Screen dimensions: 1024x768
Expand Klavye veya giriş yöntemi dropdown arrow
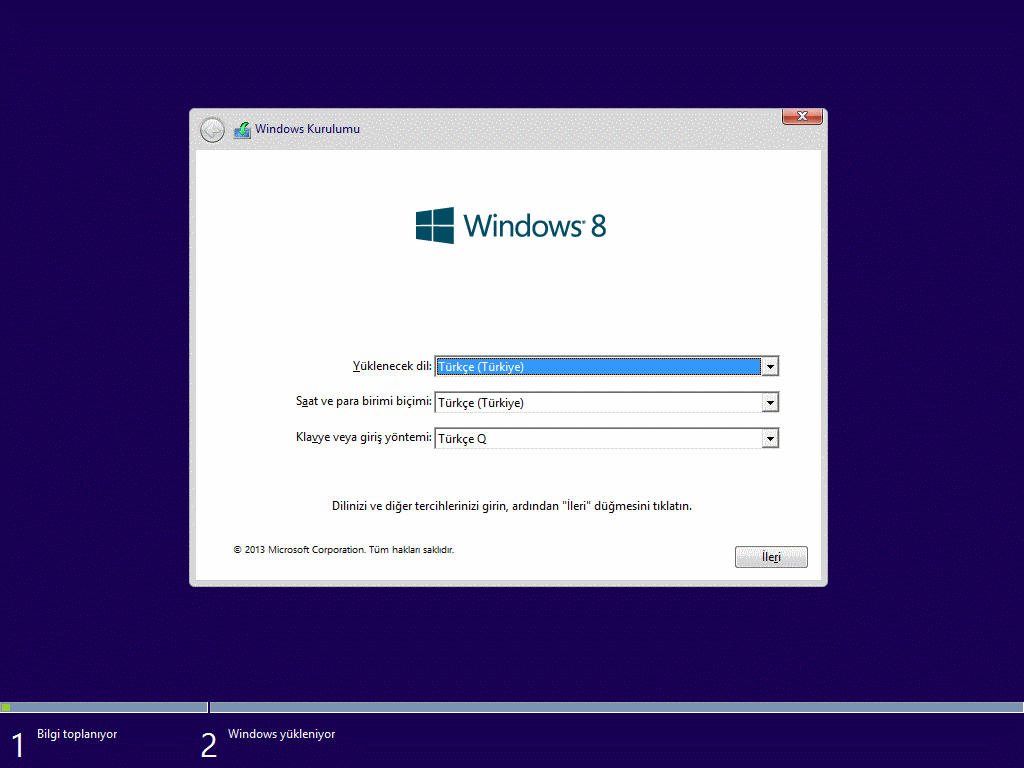tap(770, 439)
